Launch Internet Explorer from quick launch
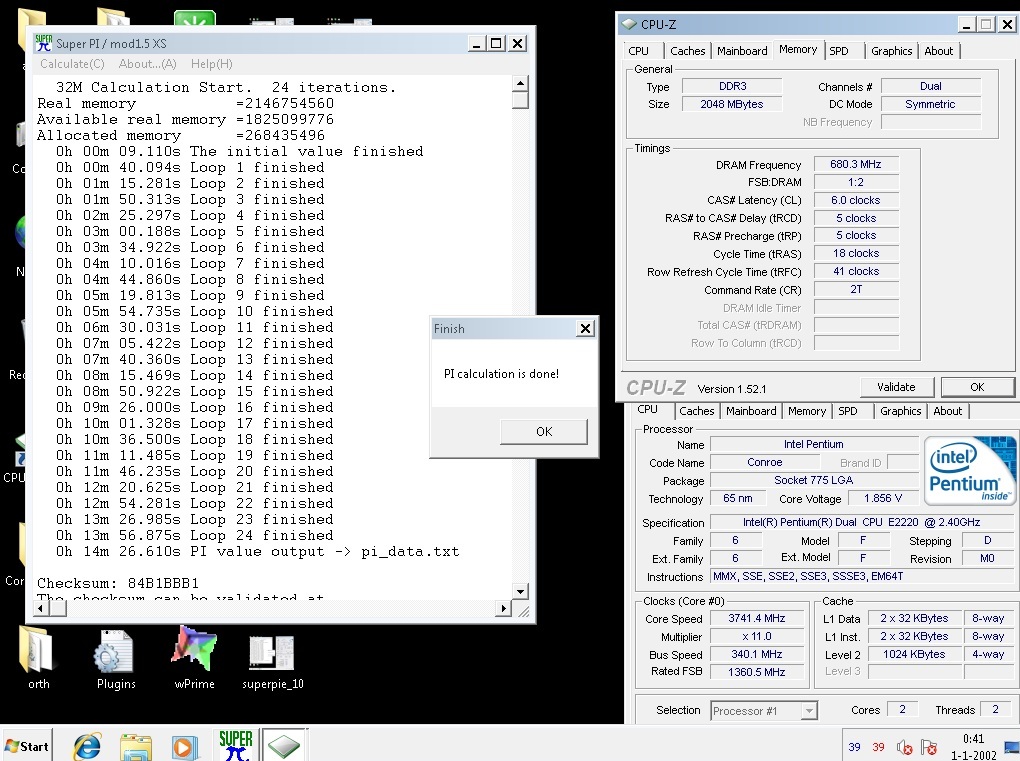The height and width of the screenshot is (761, 1020). [87, 747]
